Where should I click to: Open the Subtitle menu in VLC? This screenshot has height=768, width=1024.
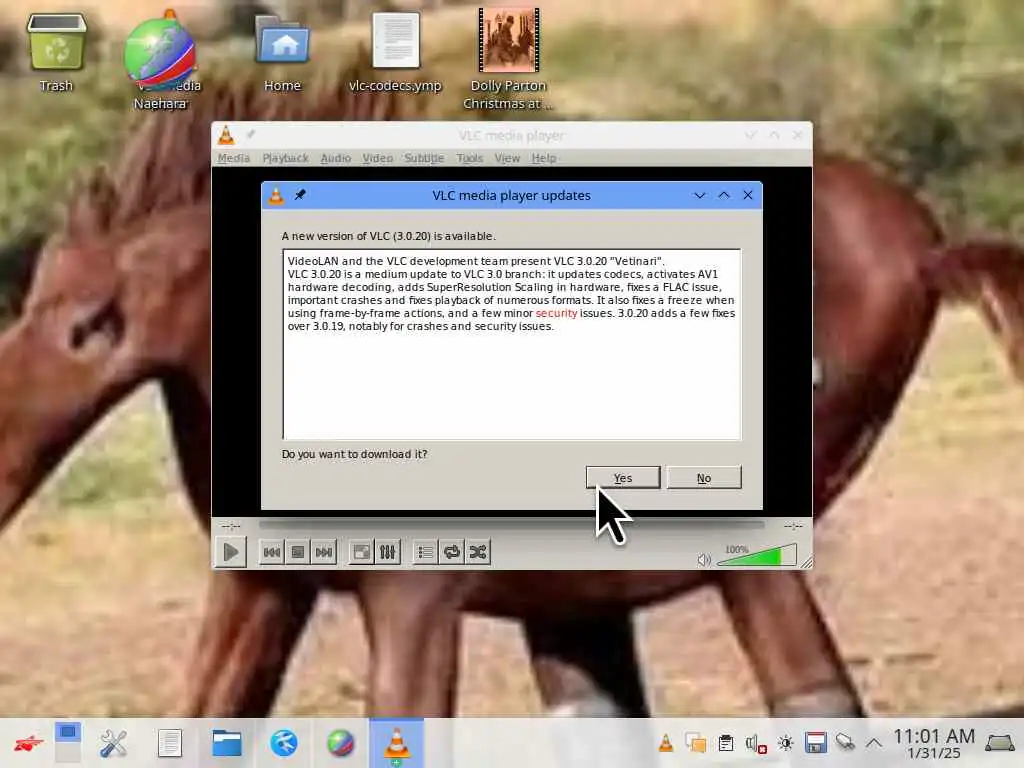tap(424, 158)
